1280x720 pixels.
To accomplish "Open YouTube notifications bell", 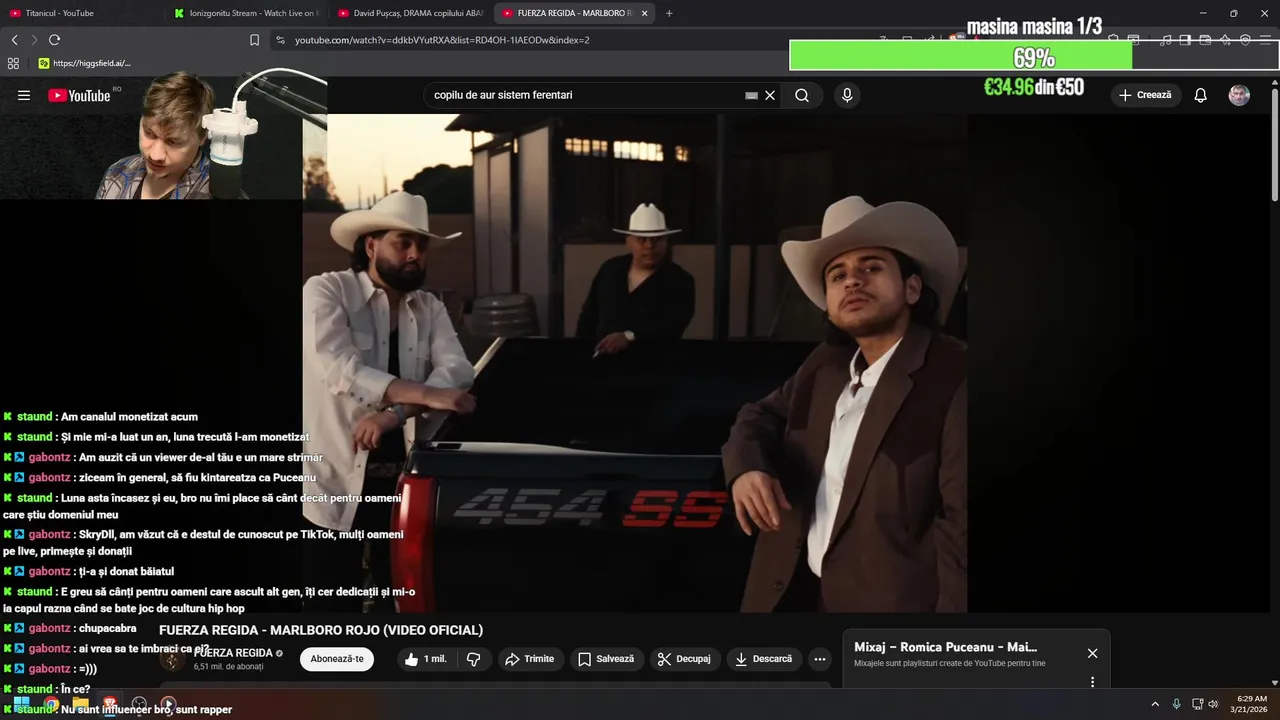I will point(1200,95).
